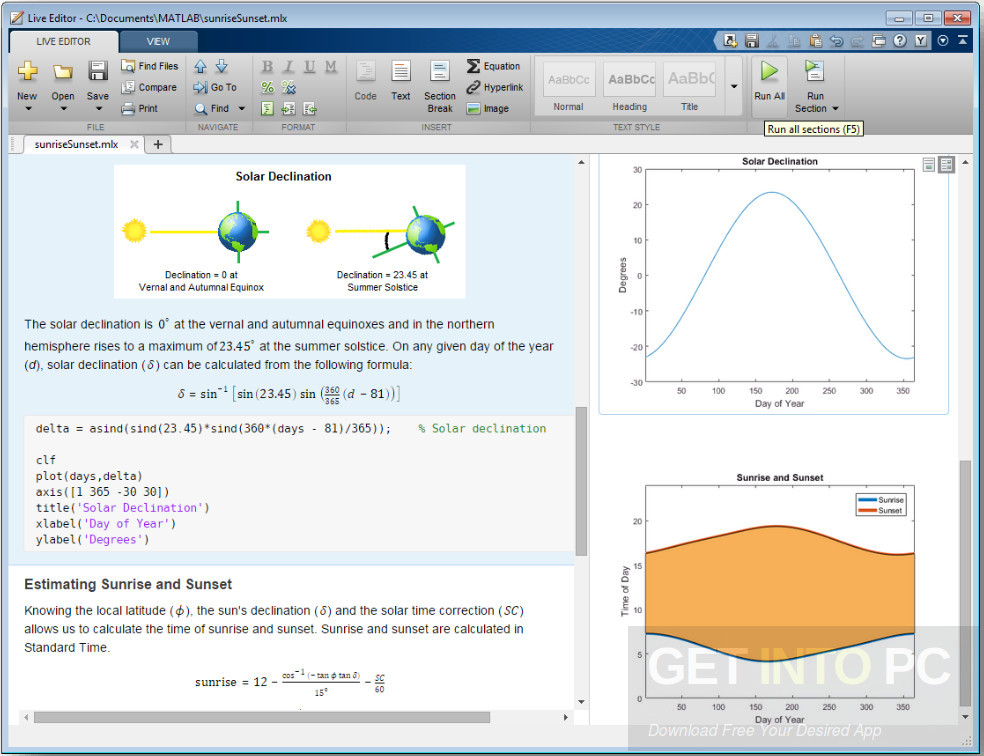Add a new document tab with plus

click(158, 144)
